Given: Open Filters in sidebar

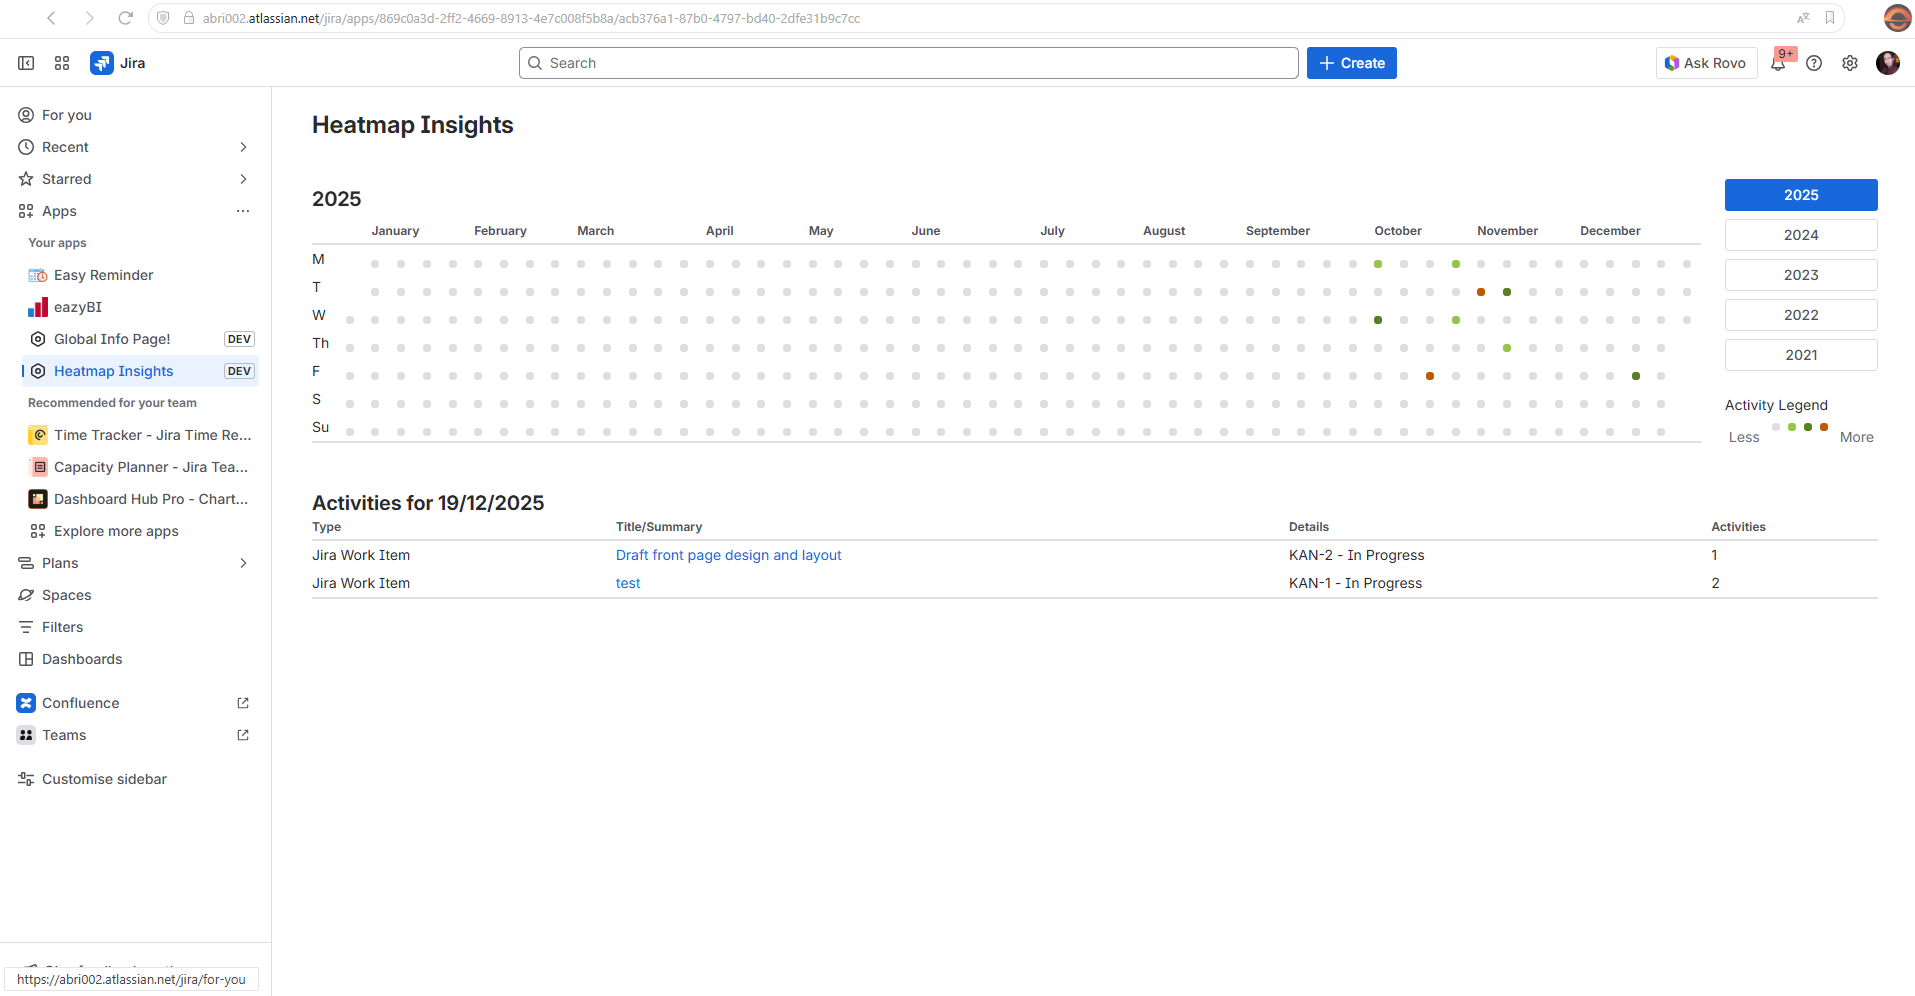Looking at the screenshot, I should [x=135, y=627].
